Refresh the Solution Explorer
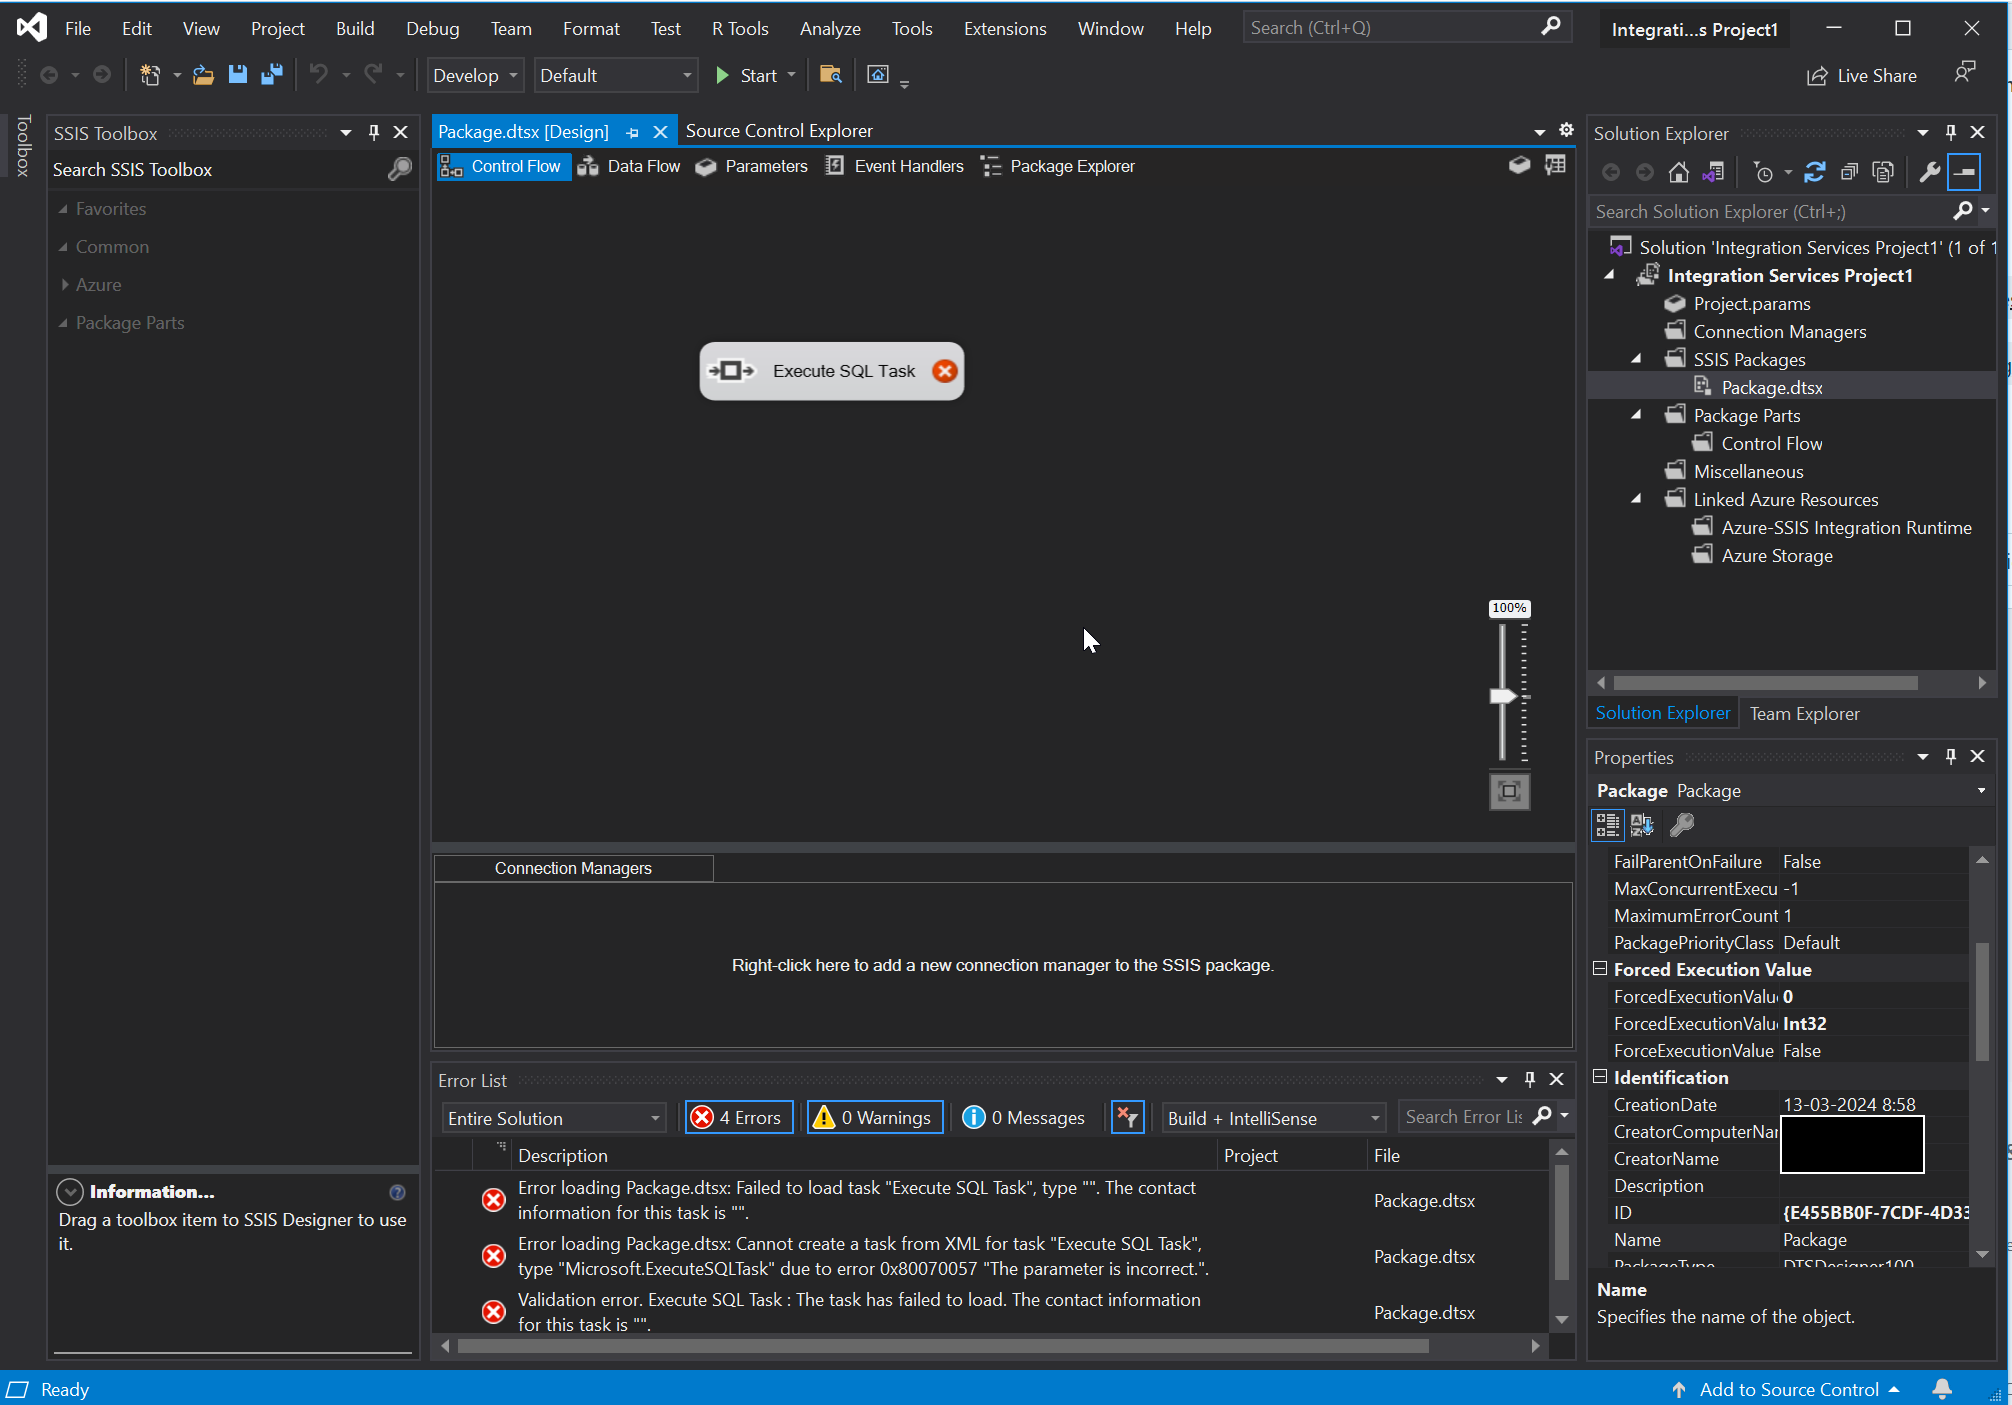Viewport: 2012px width, 1405px height. [x=1815, y=171]
